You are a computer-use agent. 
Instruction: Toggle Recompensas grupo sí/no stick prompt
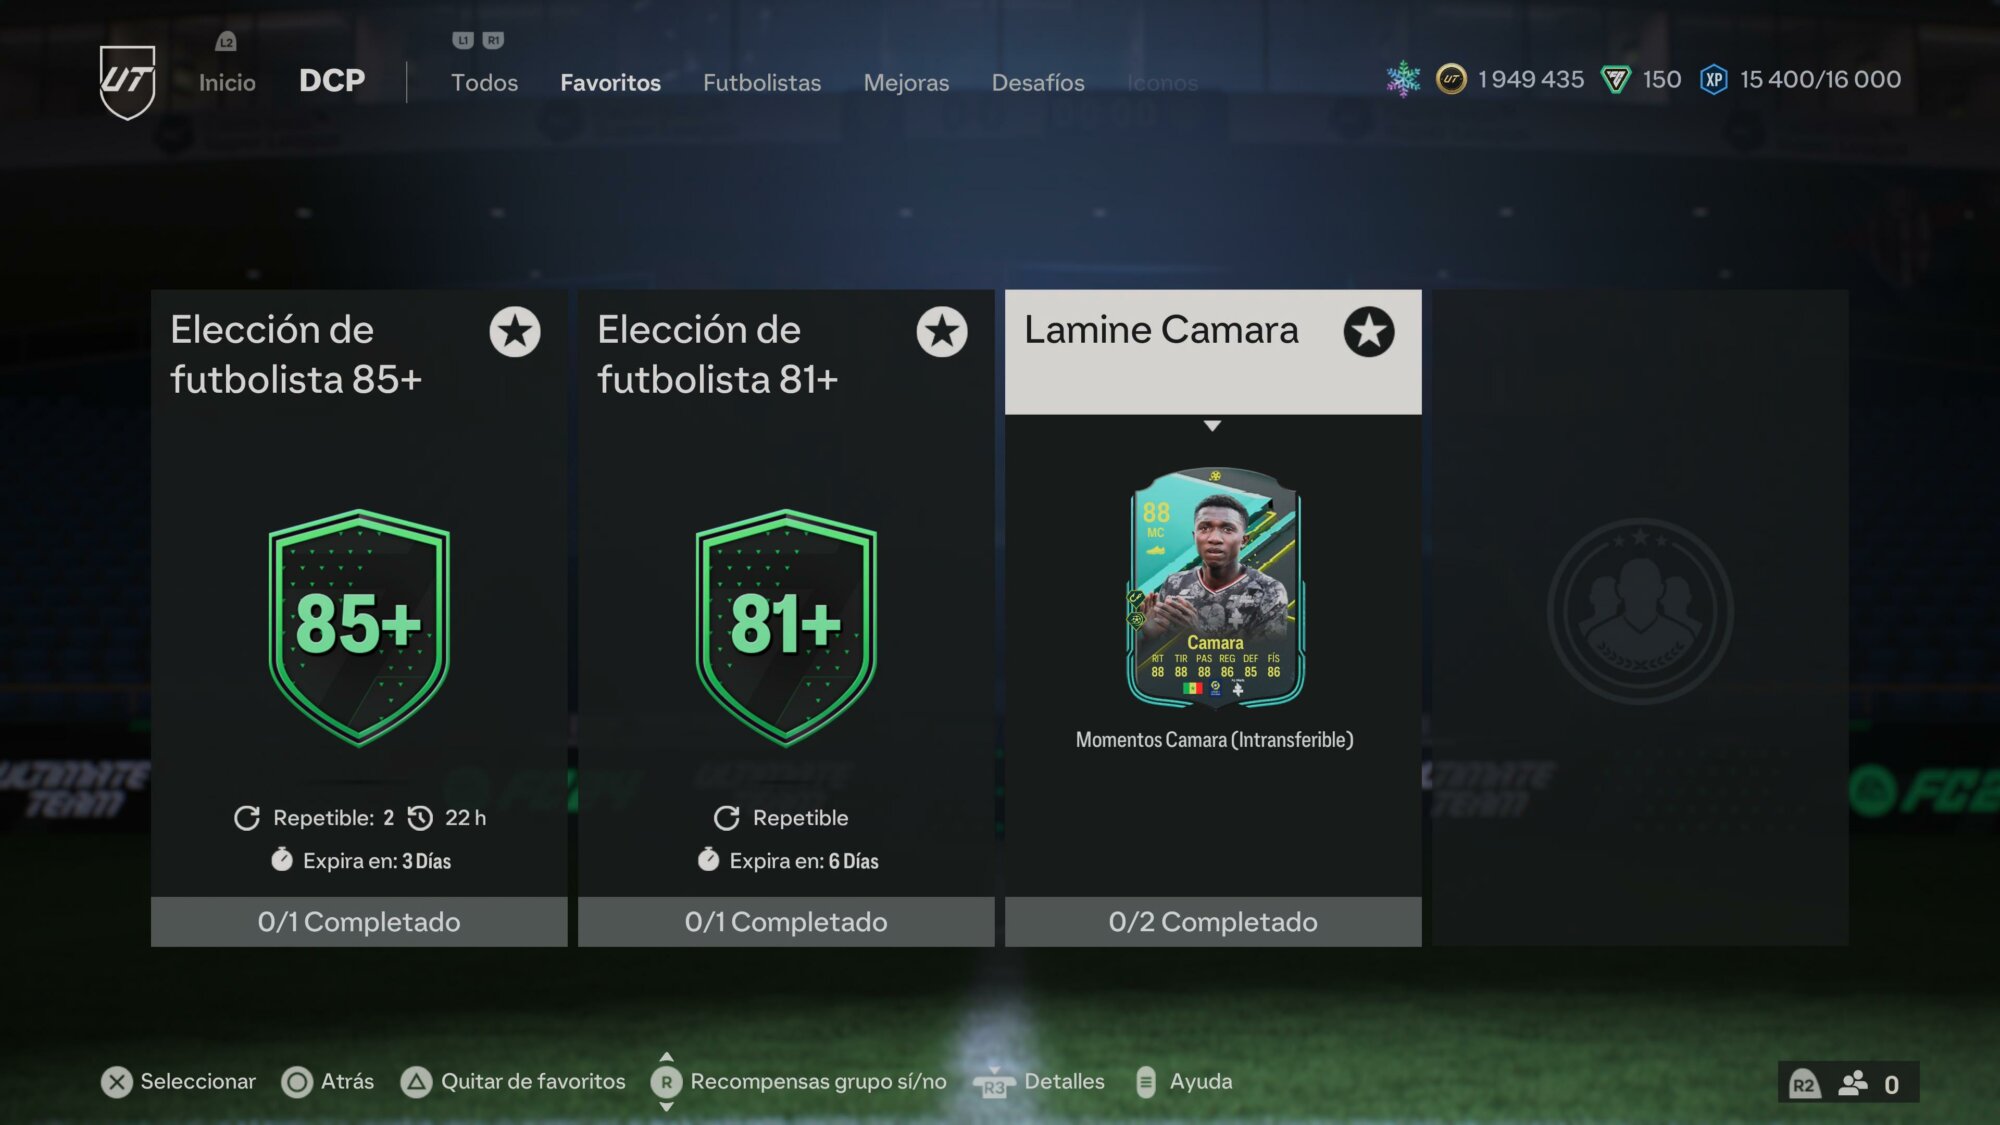(667, 1082)
